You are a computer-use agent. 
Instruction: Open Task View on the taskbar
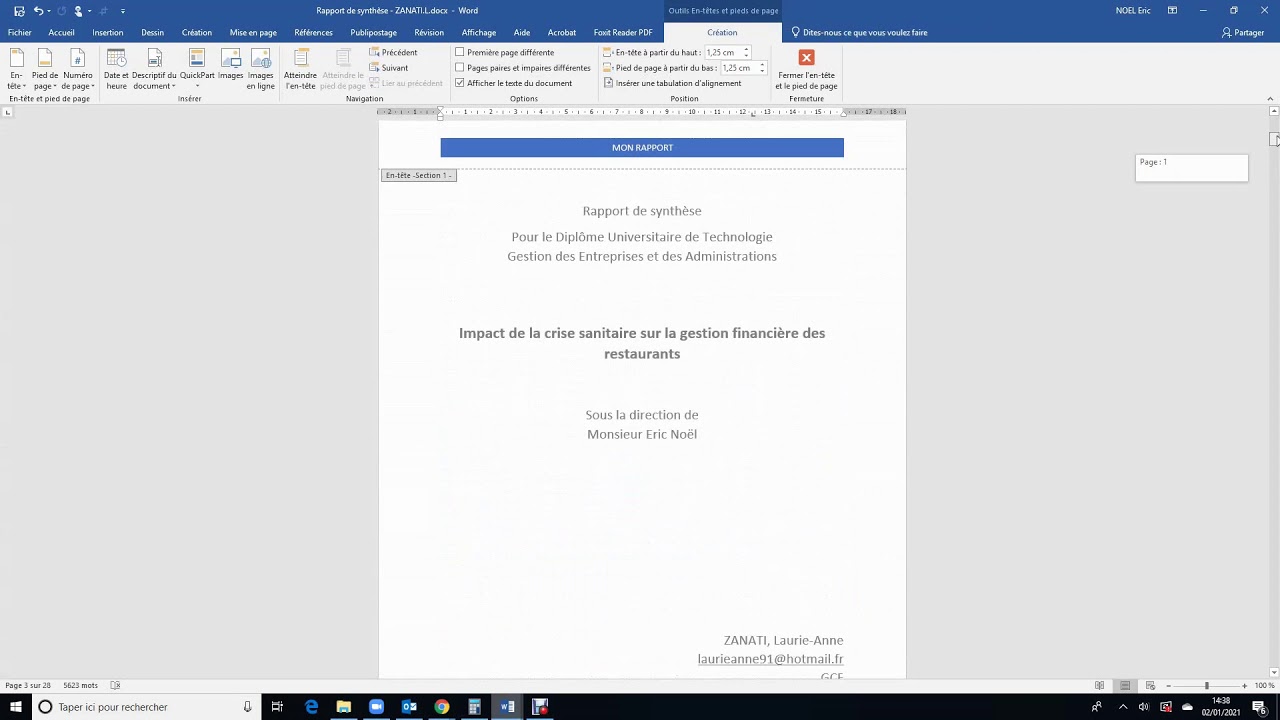[x=278, y=707]
